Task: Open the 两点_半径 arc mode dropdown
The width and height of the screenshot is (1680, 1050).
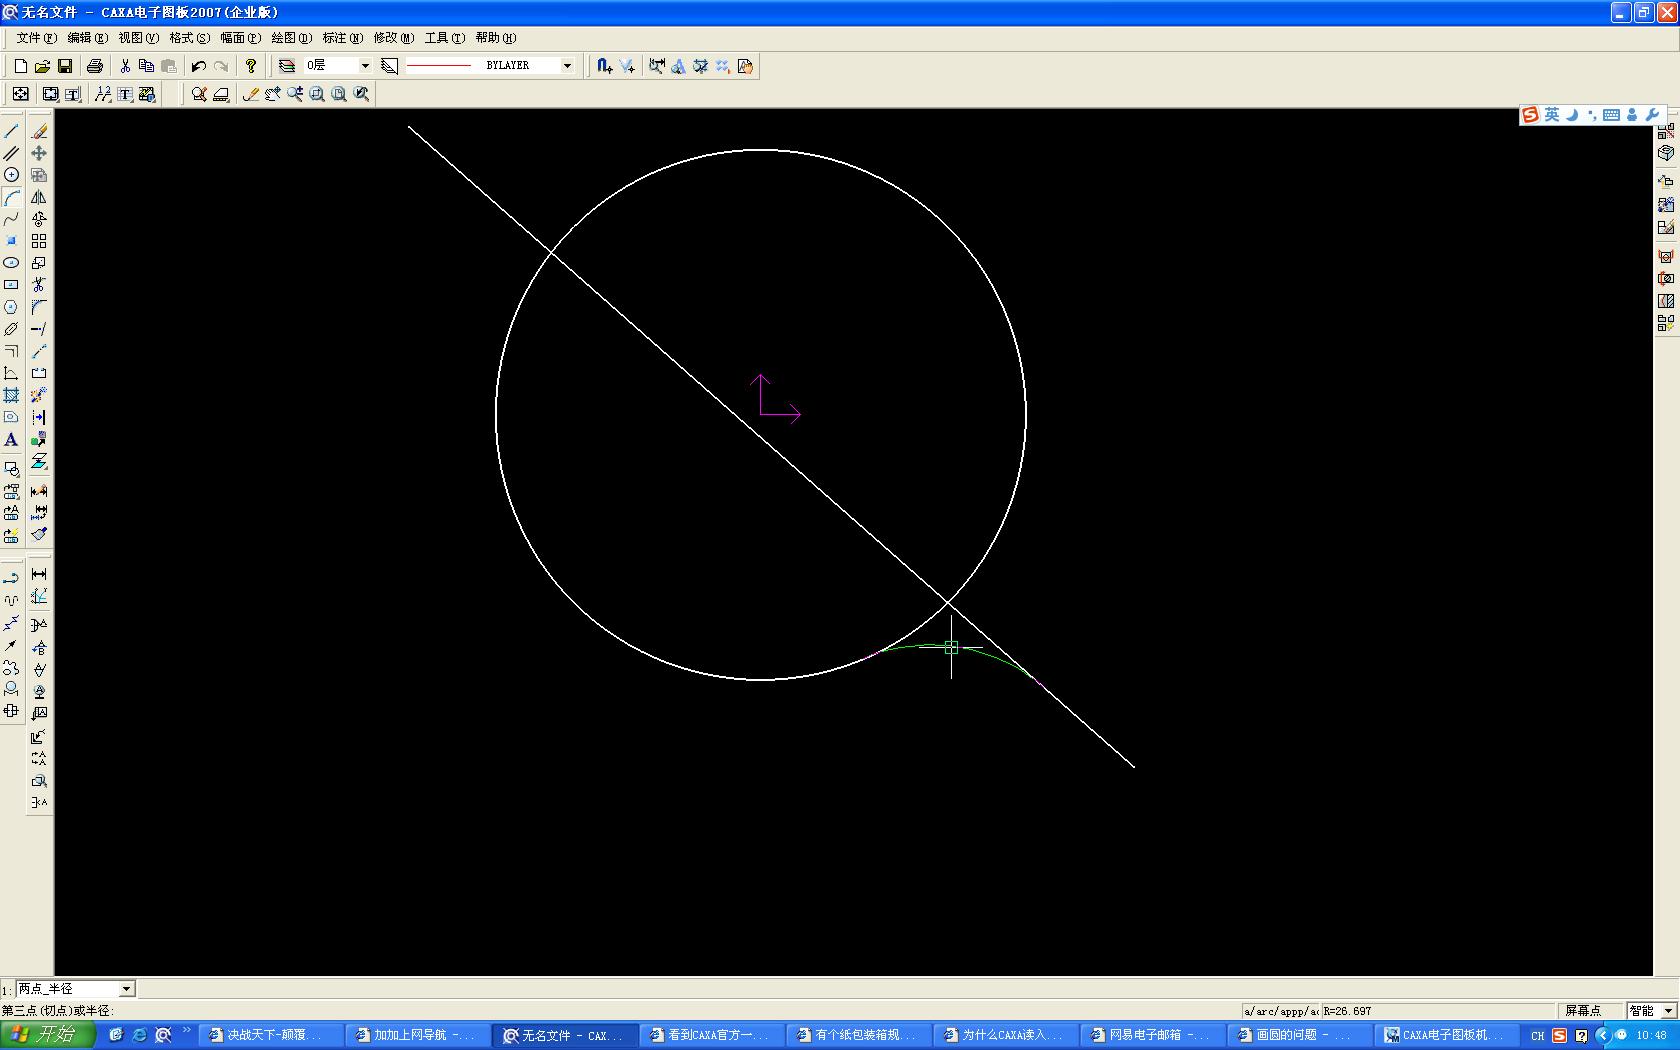Action: (x=126, y=989)
